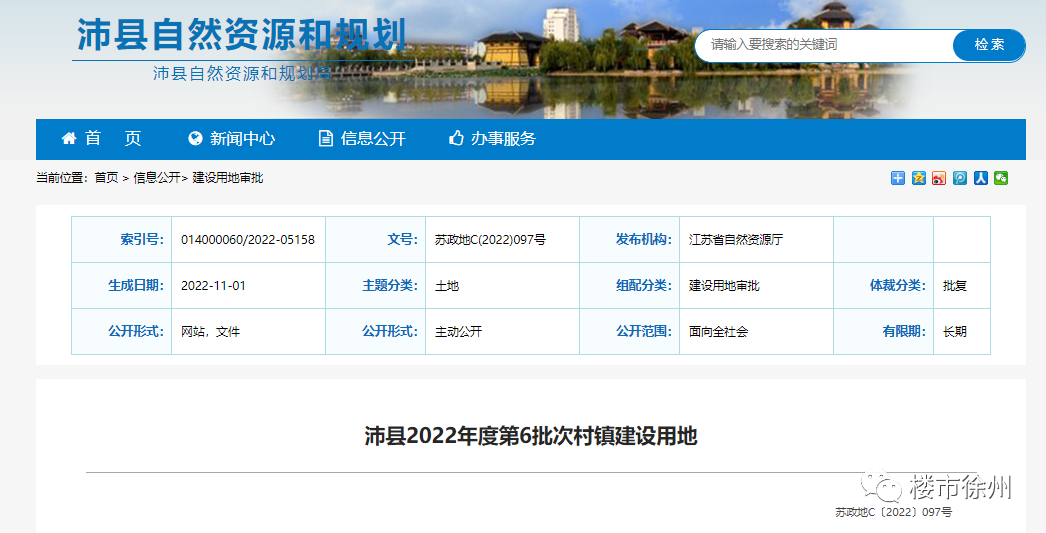Share via Tencent Weibo icon
The image size is (1046, 533).
point(960,178)
